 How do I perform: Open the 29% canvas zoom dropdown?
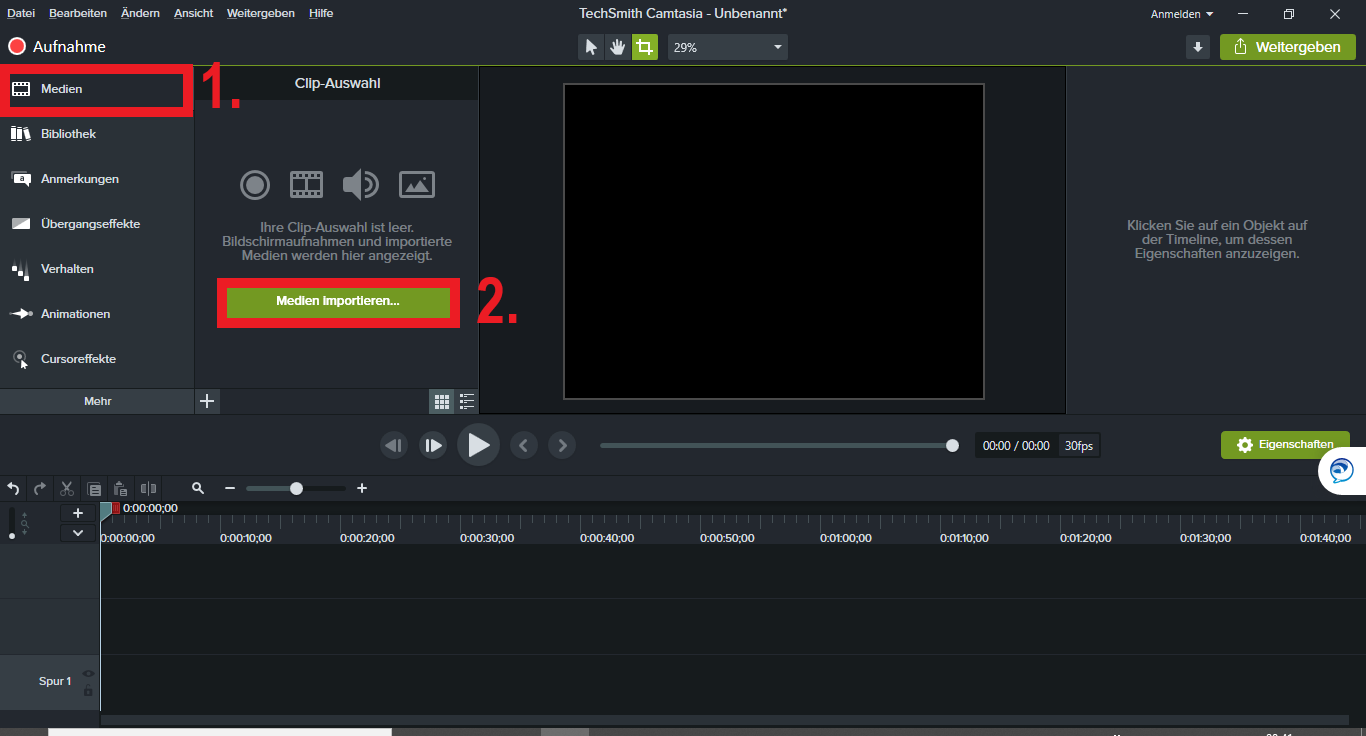728,47
